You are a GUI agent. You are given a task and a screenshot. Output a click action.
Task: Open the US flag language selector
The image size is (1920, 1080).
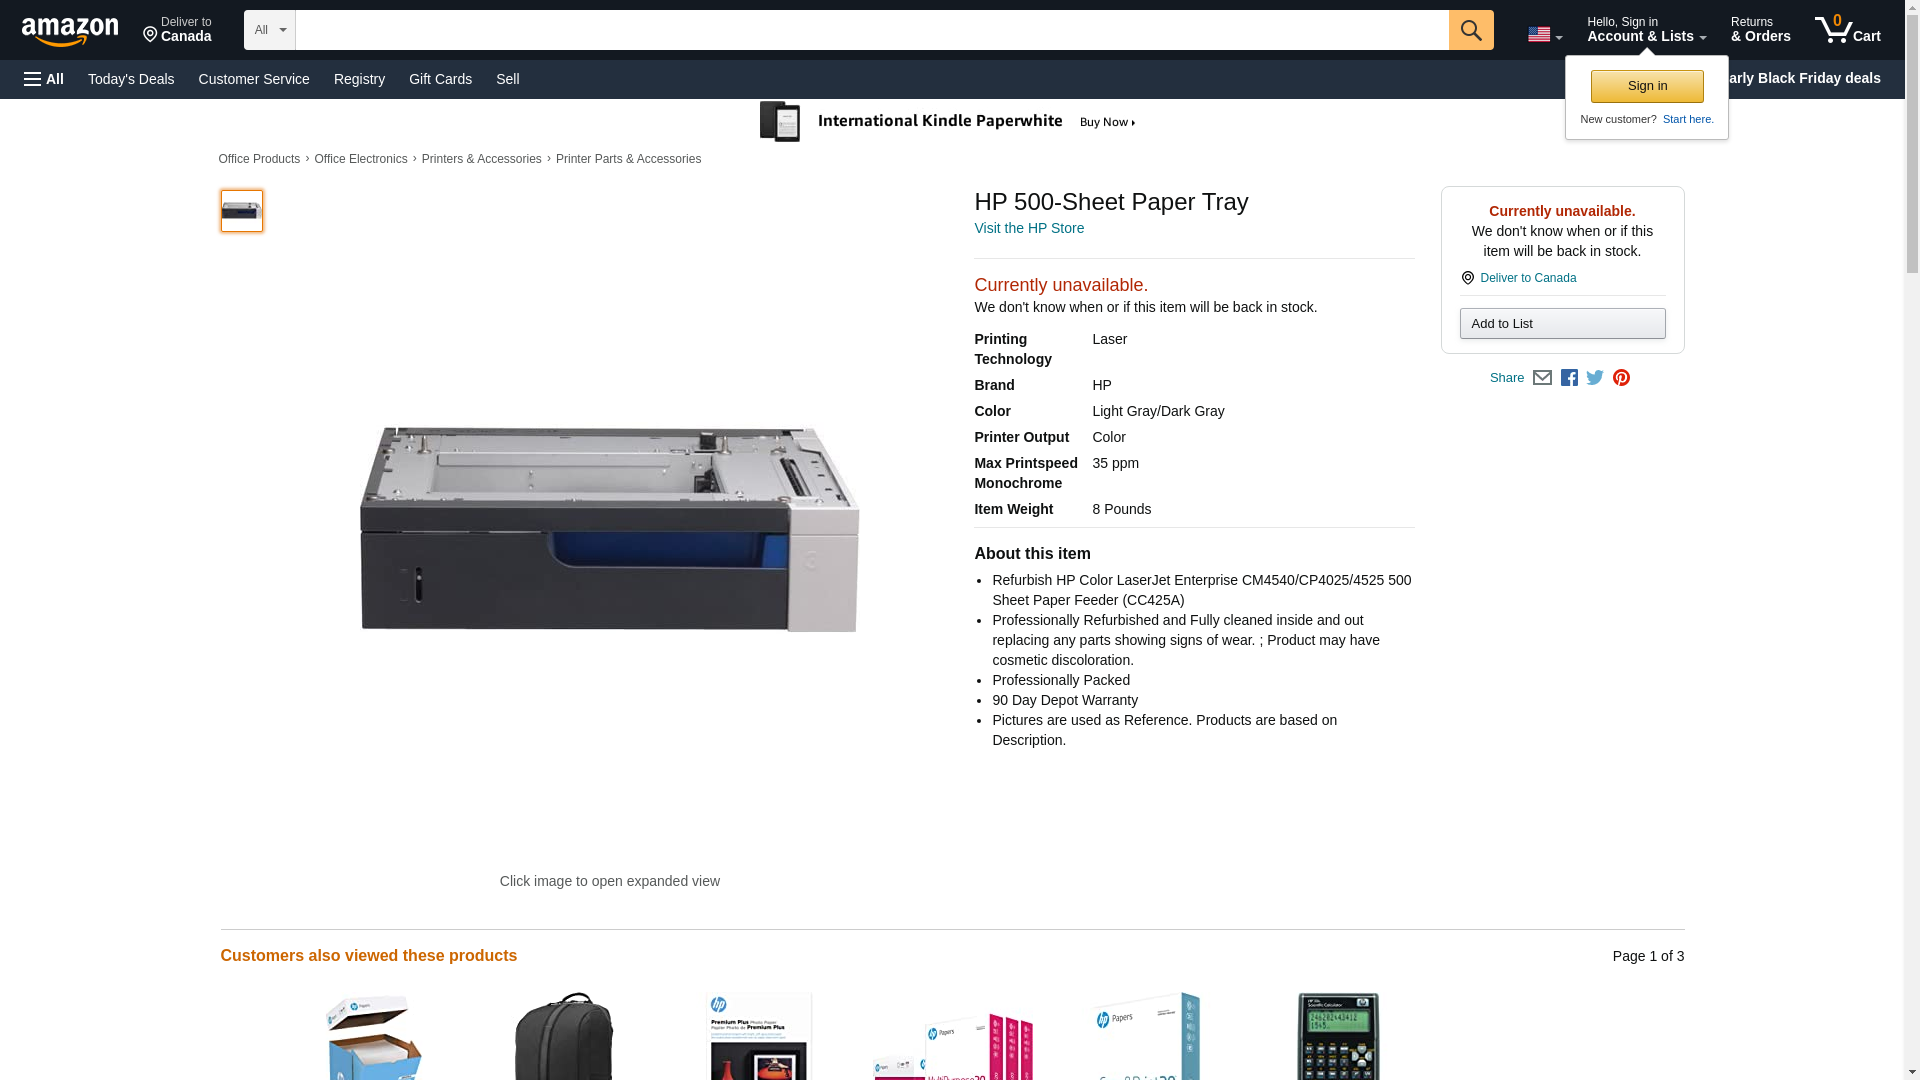click(x=1545, y=34)
